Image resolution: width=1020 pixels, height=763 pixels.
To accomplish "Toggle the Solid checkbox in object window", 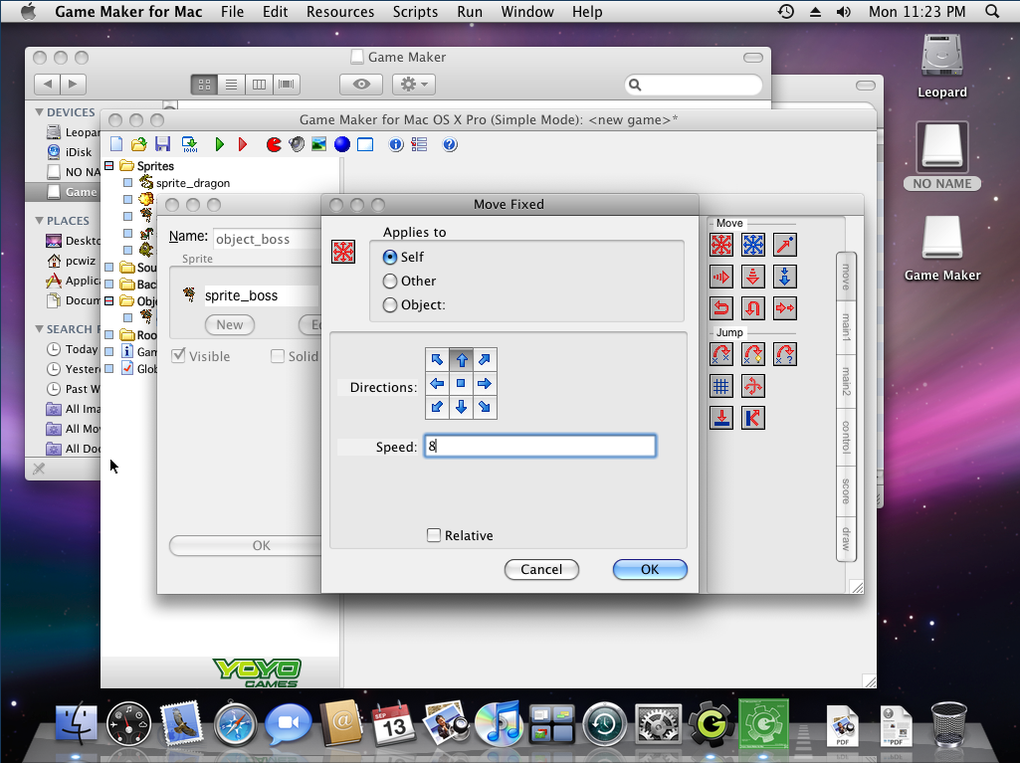I will [x=278, y=356].
